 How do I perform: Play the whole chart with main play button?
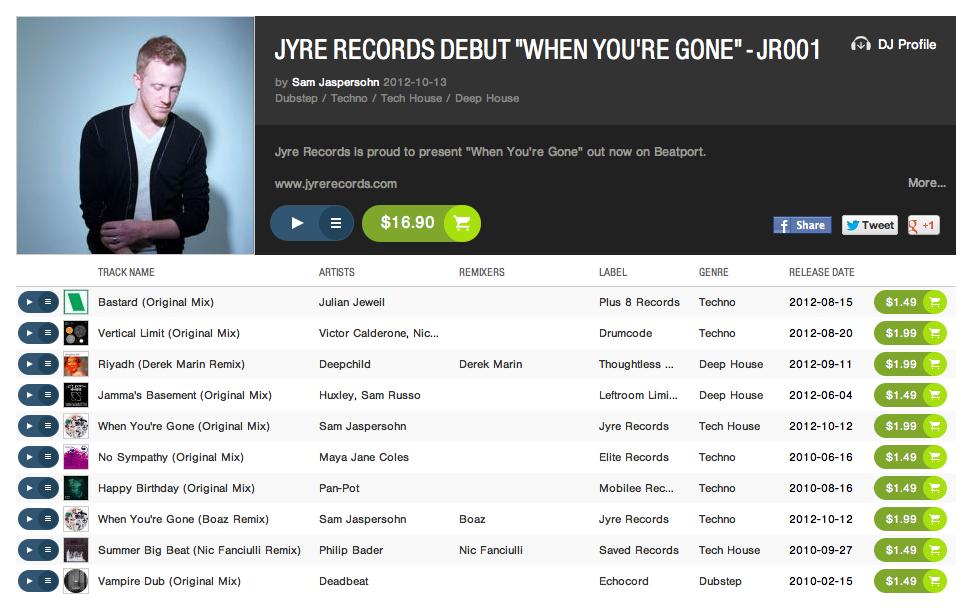(x=297, y=223)
